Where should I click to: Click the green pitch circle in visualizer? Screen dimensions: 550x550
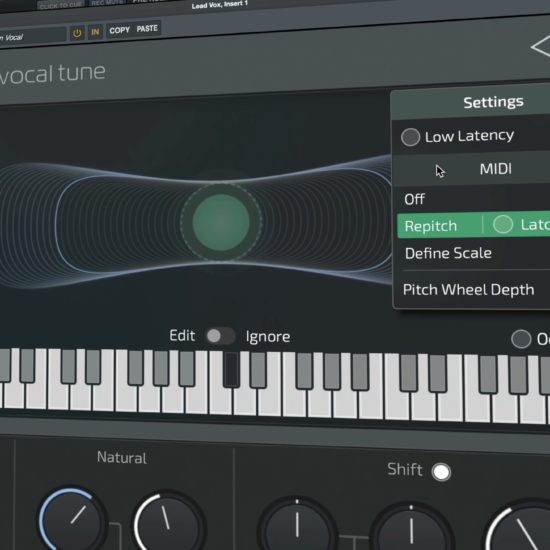(221, 222)
